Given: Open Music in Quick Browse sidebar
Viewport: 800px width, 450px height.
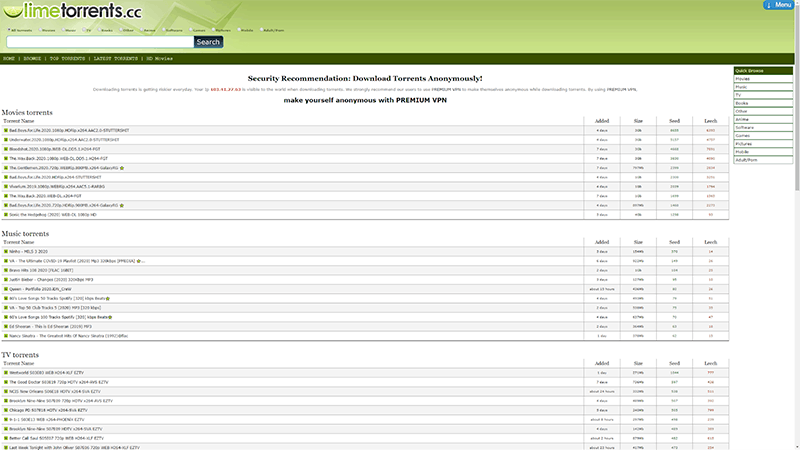Looking at the screenshot, I should [763, 87].
